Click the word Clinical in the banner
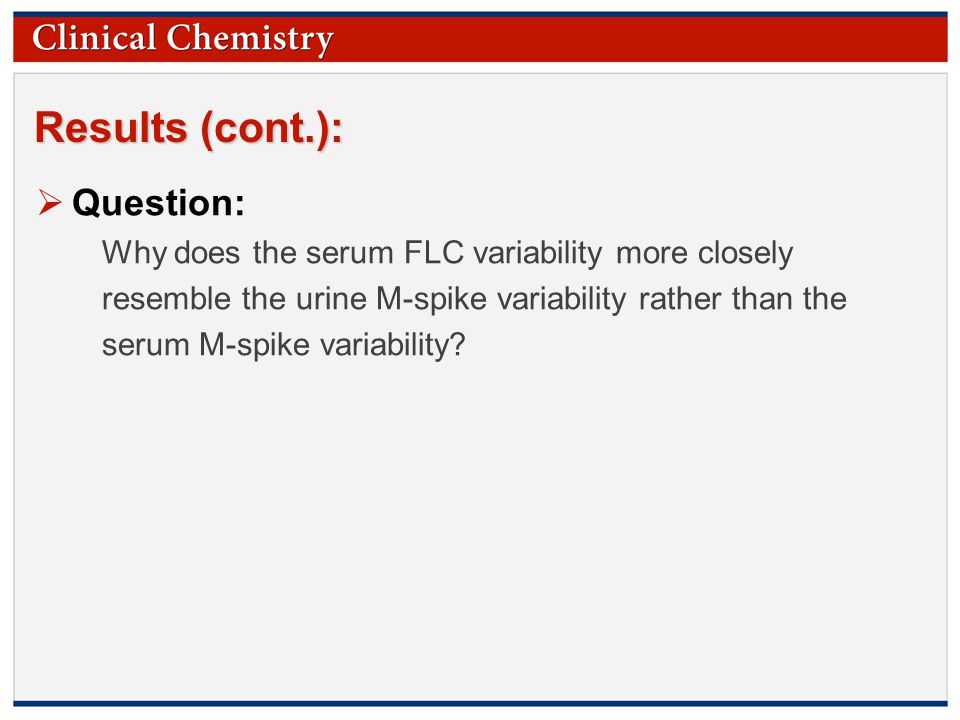This screenshot has height=720, width=960. point(94,37)
